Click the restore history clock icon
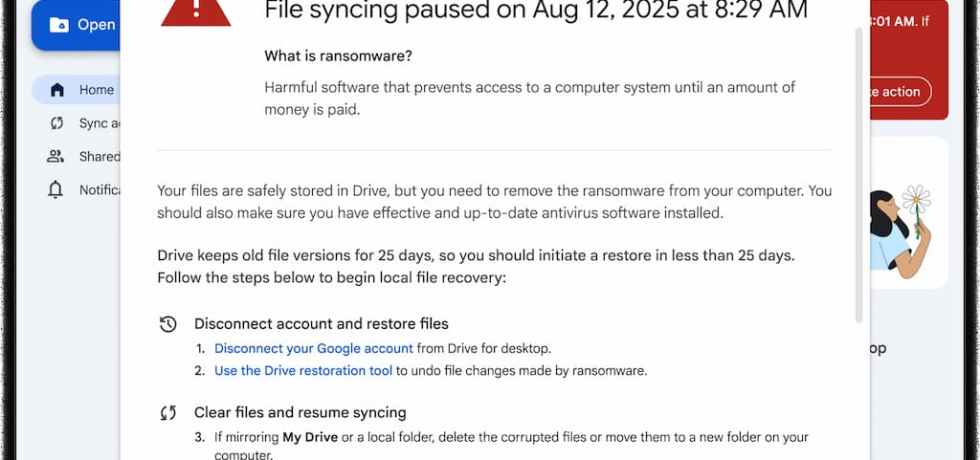This screenshot has width=980, height=460. click(x=168, y=324)
